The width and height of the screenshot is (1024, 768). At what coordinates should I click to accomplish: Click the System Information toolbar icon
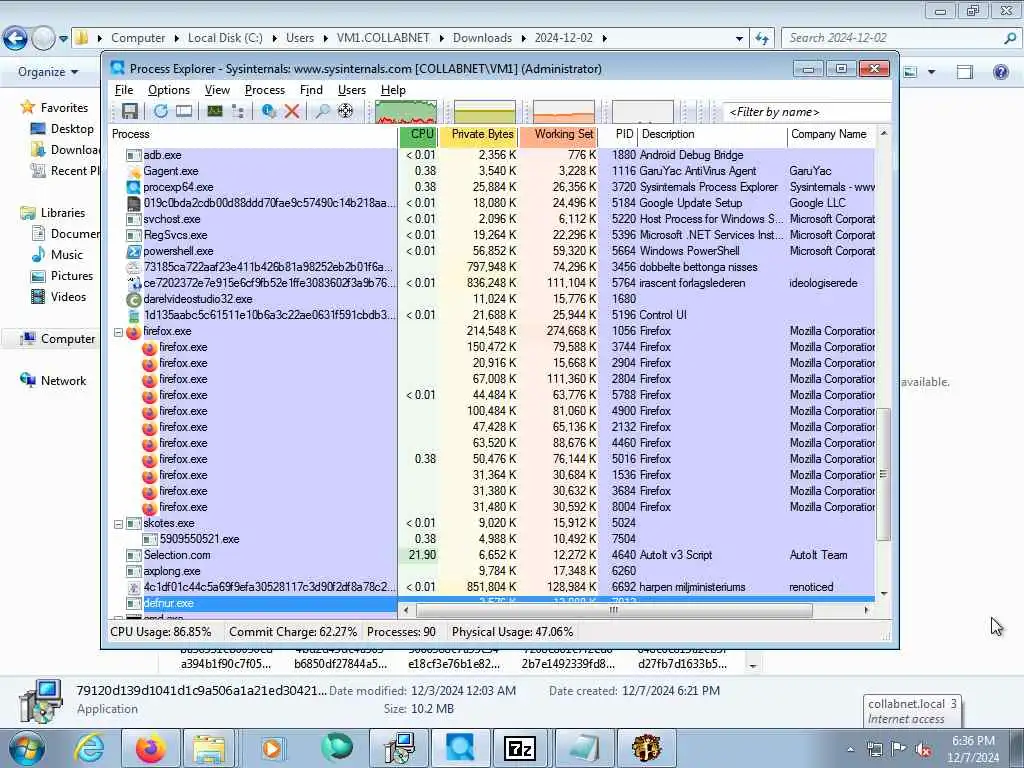pos(215,112)
